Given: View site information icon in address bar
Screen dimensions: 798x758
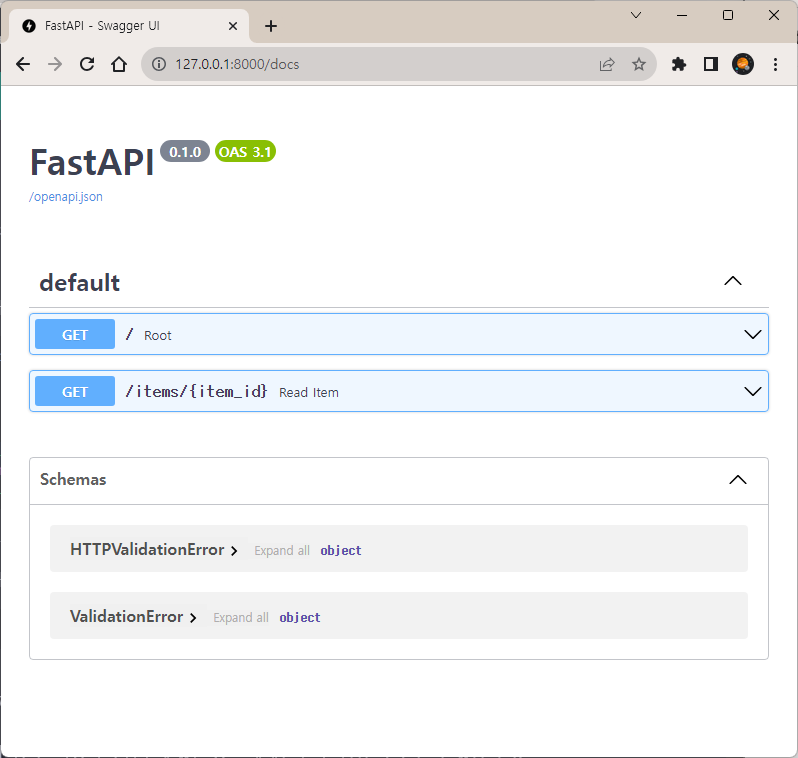Looking at the screenshot, I should pyautogui.click(x=159, y=64).
